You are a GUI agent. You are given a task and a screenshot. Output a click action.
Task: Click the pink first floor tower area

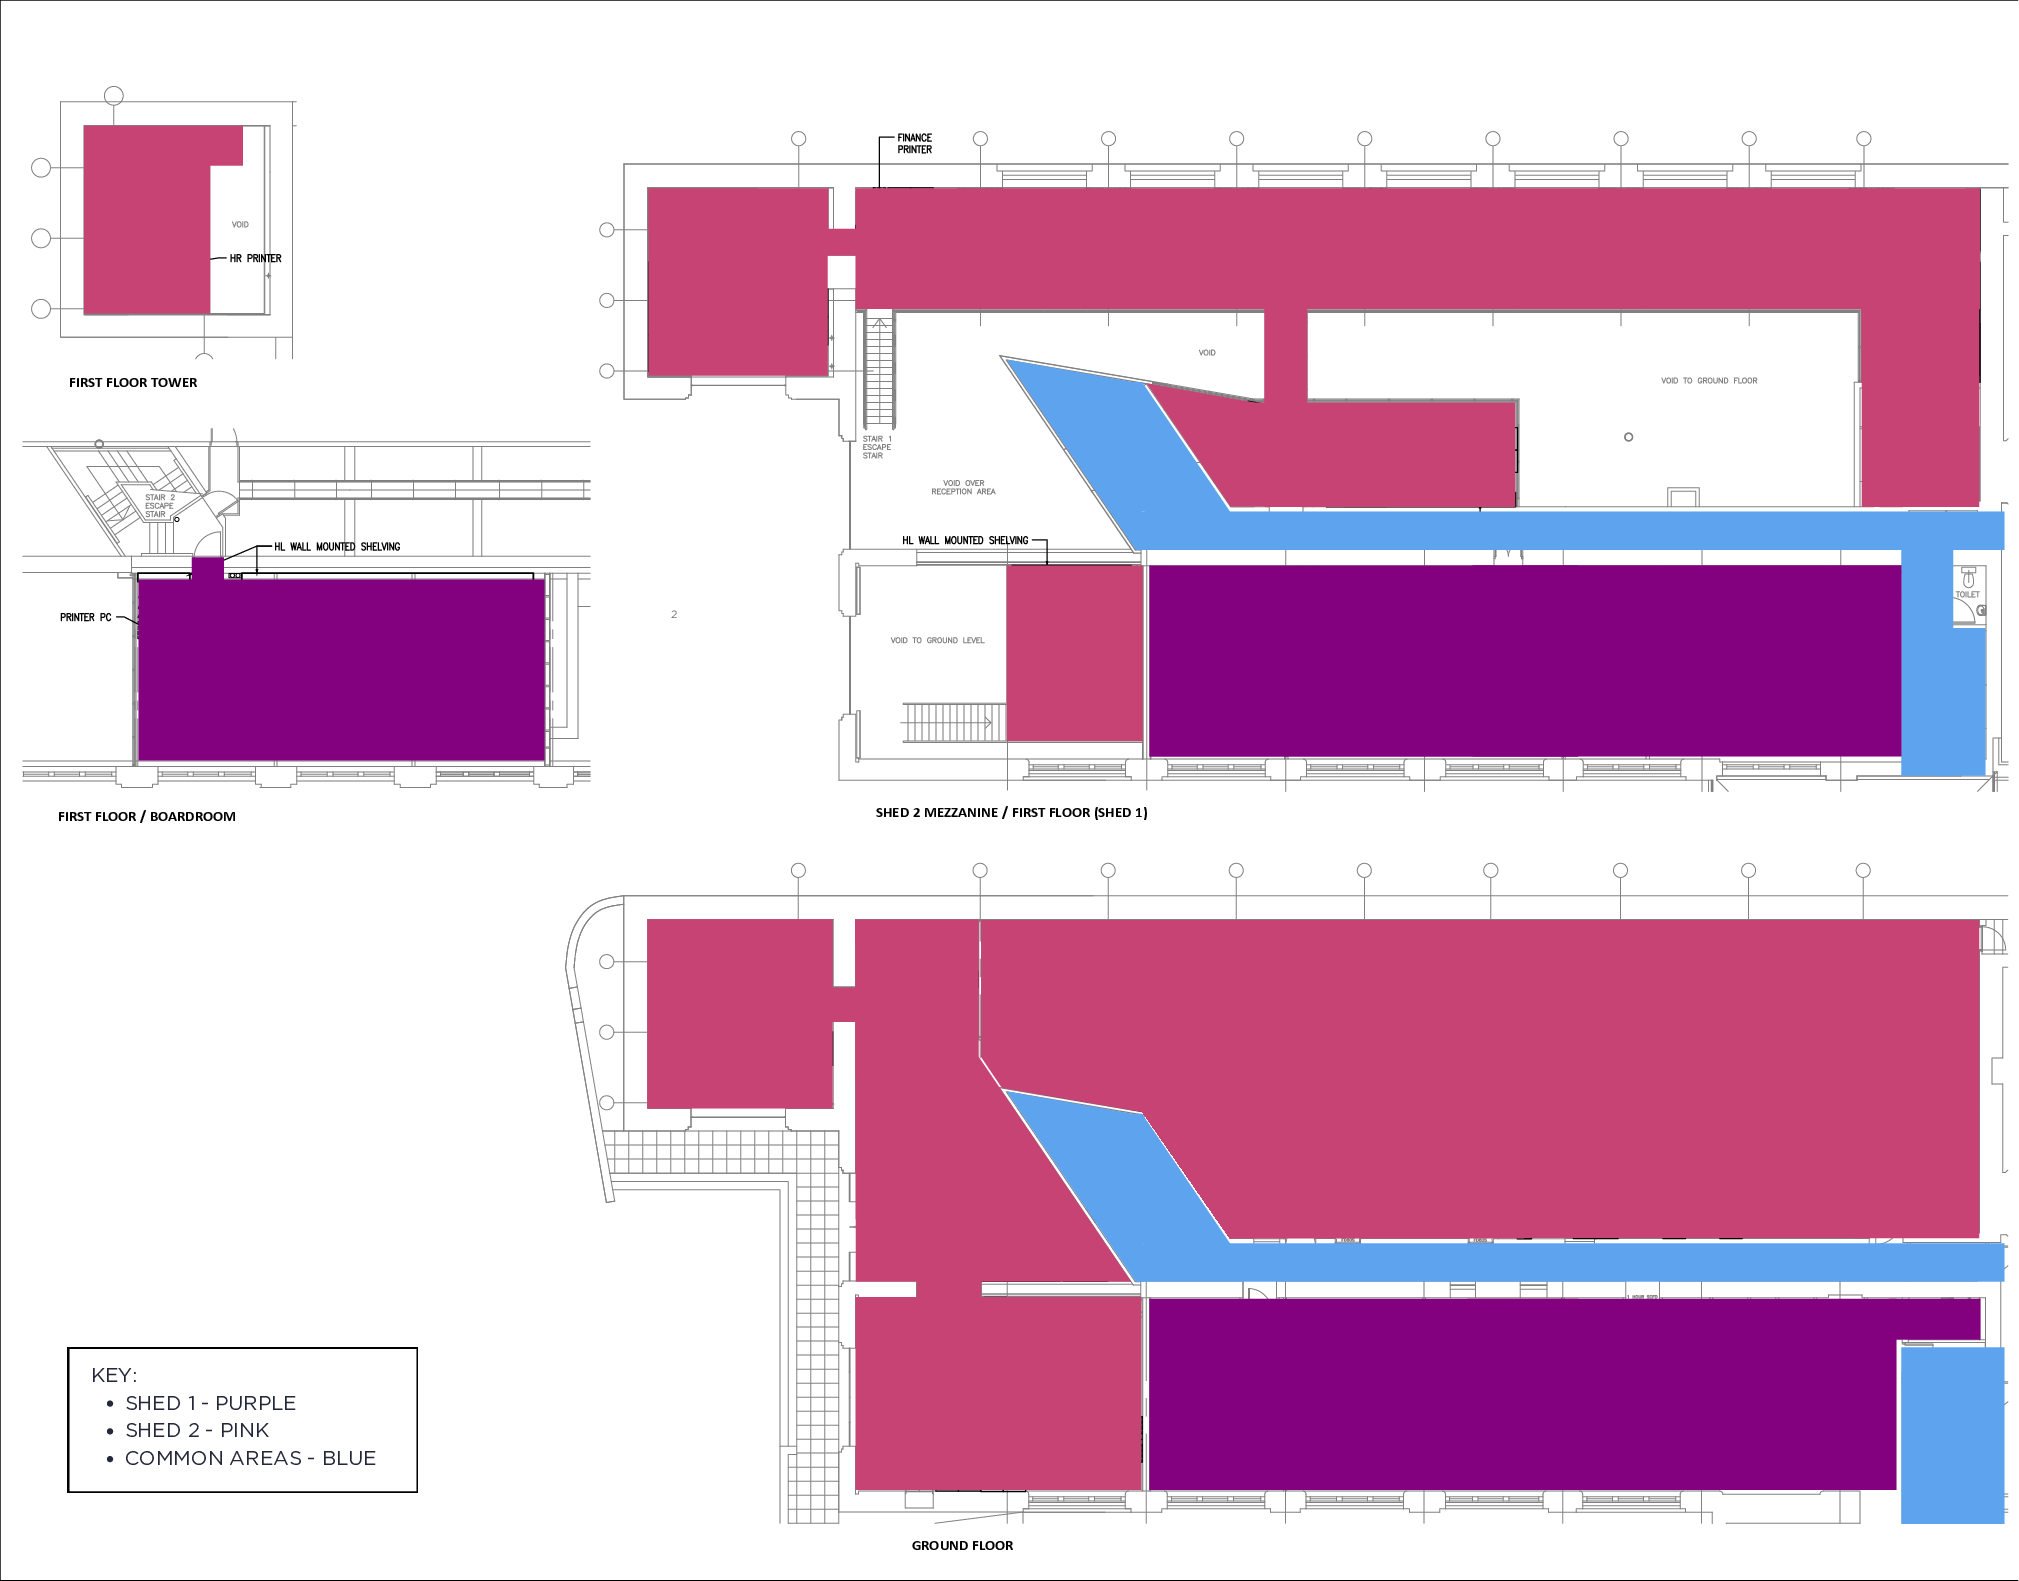[147, 220]
